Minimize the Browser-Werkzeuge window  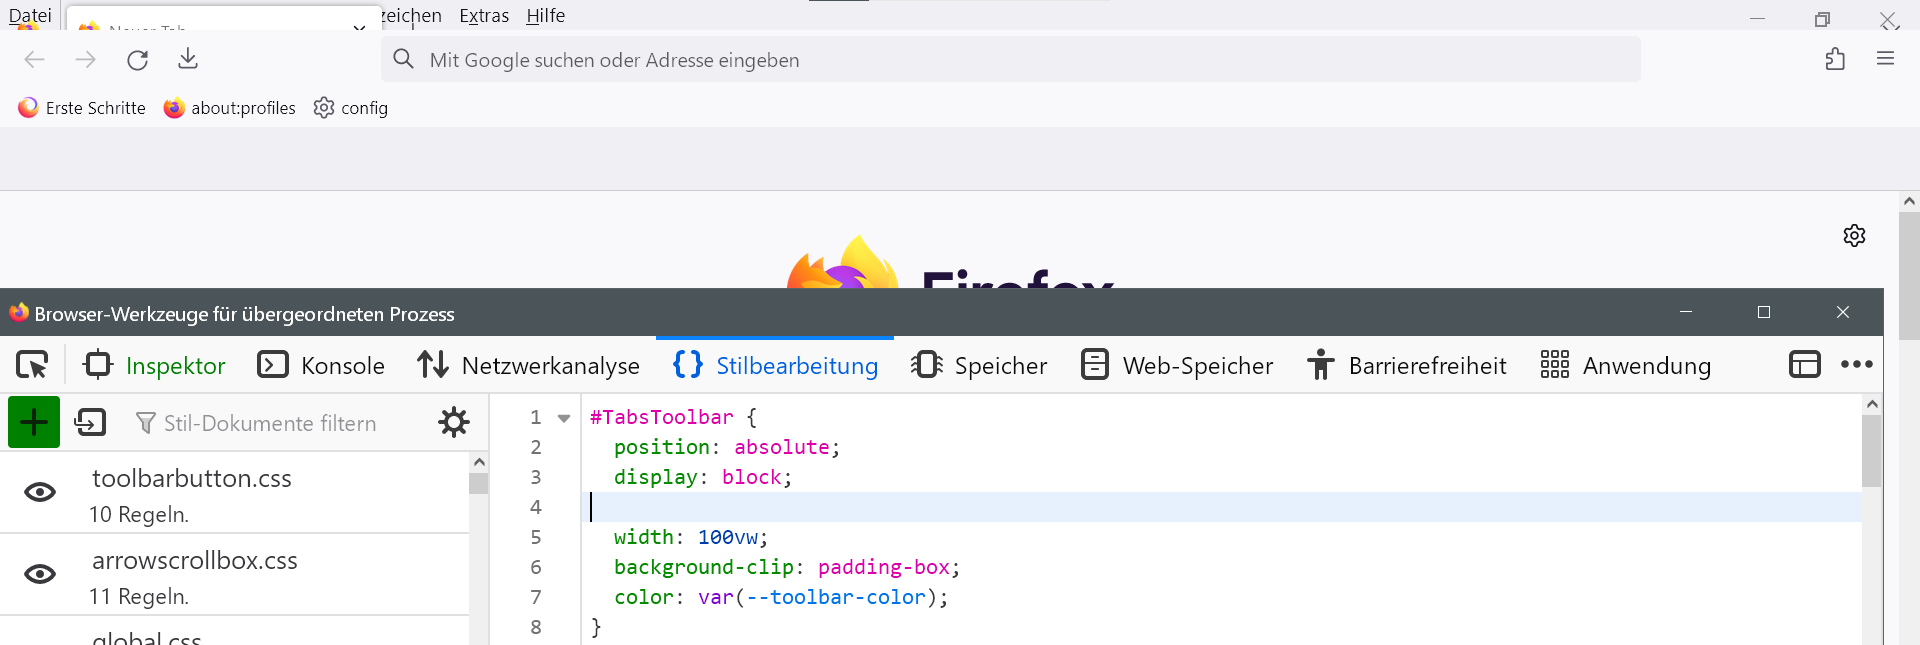[1686, 312]
